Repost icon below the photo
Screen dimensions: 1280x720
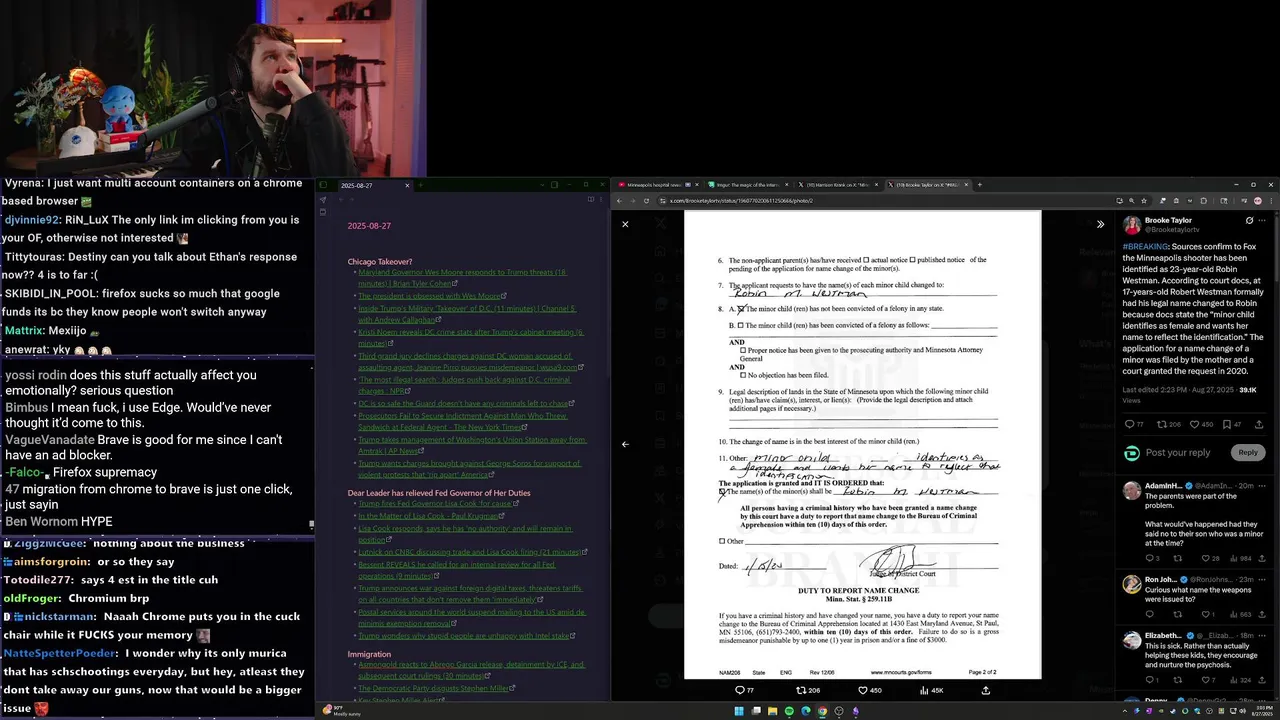click(x=800, y=690)
